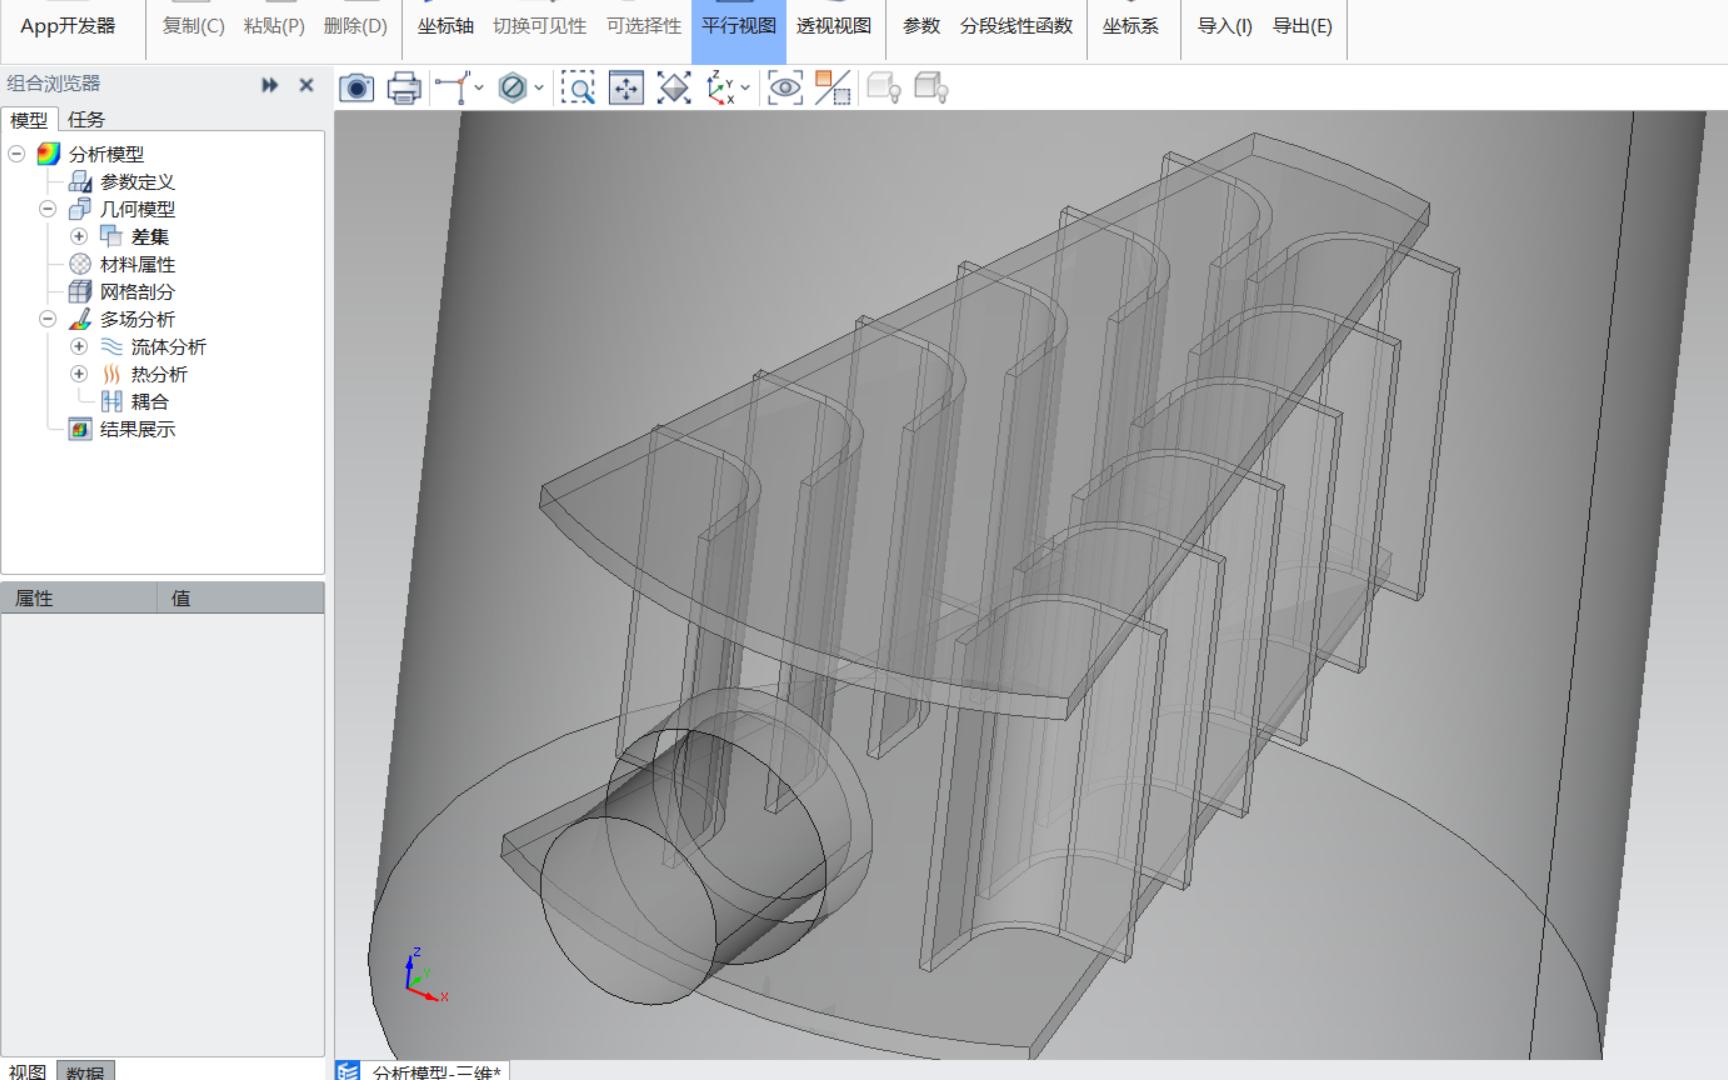1728x1080 pixels.
Task: Select the coordinate axis tool in the graphics toolbar
Action: (x=453, y=88)
